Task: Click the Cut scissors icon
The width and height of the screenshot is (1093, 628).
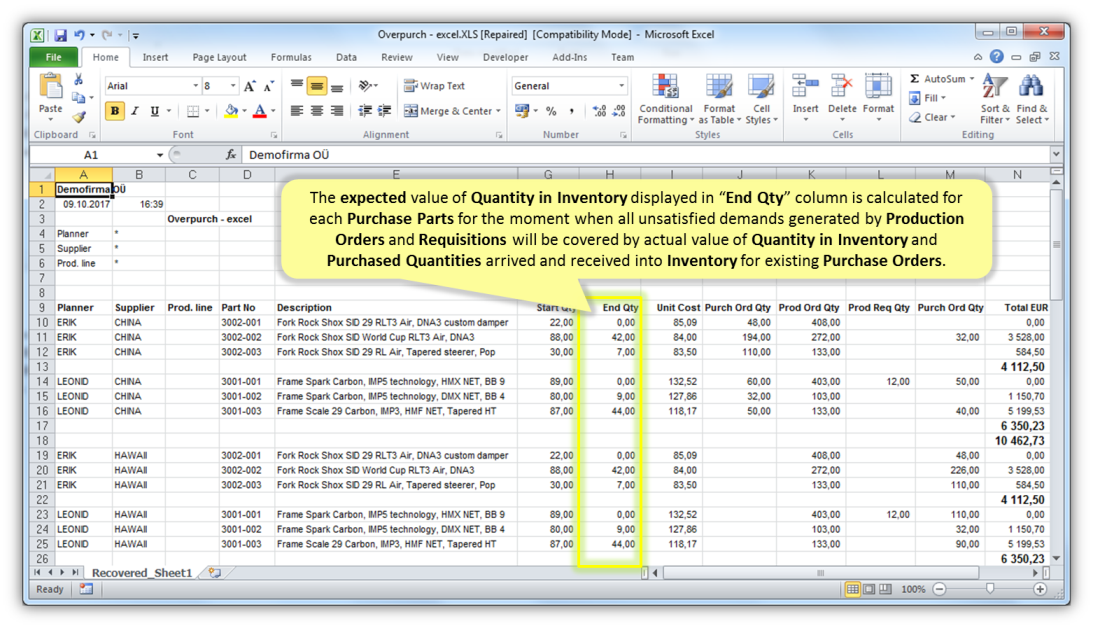Action: coord(78,80)
